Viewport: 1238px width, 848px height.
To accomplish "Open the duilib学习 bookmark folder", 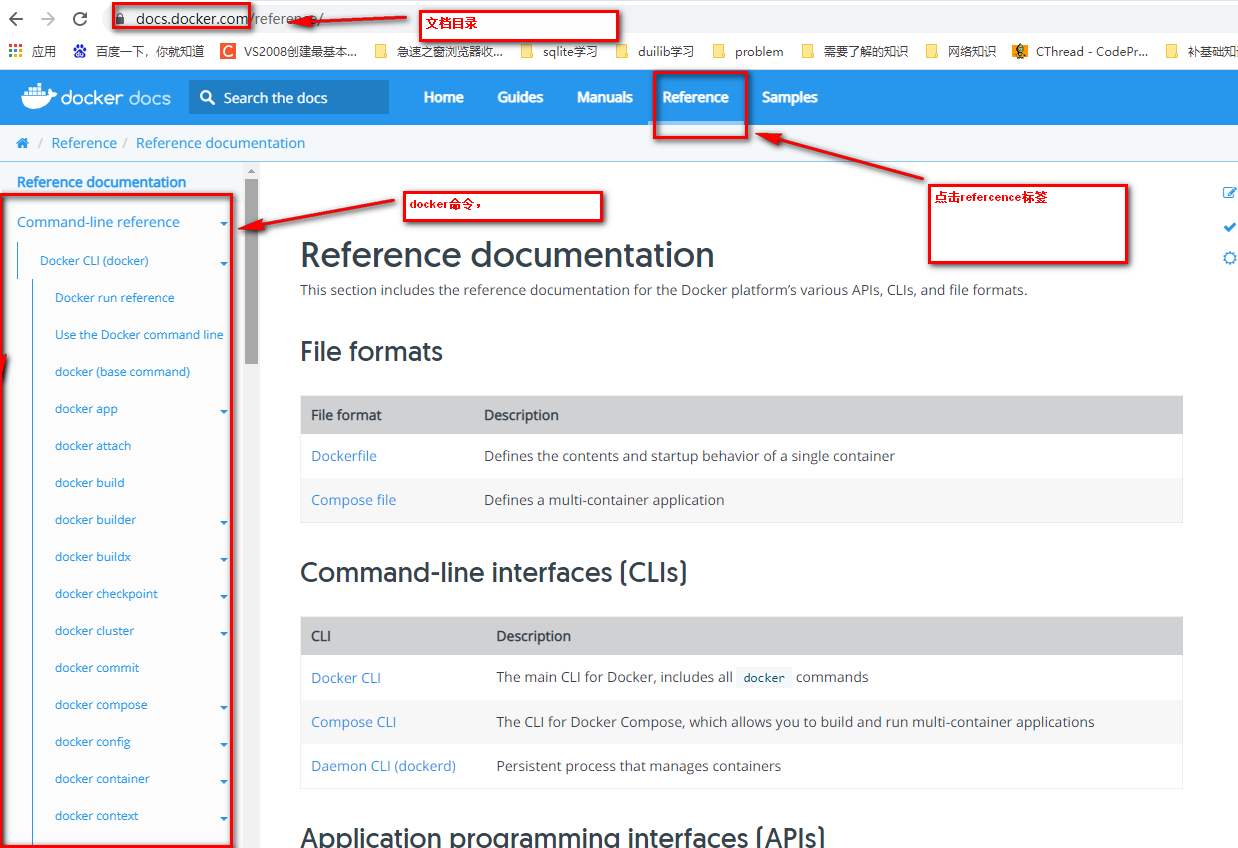I will [x=654, y=51].
